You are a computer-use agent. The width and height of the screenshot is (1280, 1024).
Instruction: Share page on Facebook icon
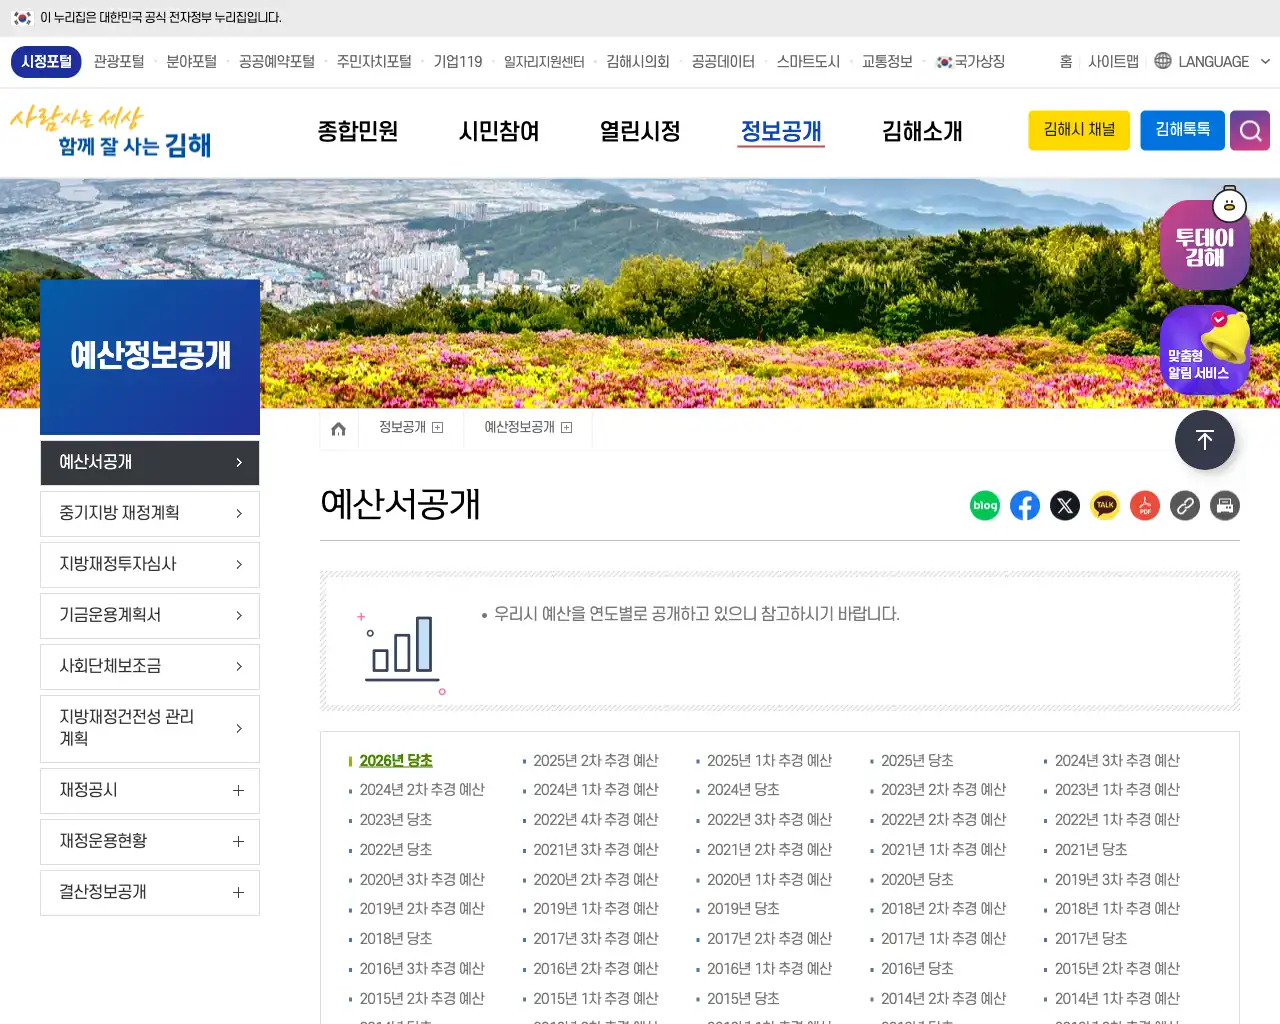(x=1025, y=506)
